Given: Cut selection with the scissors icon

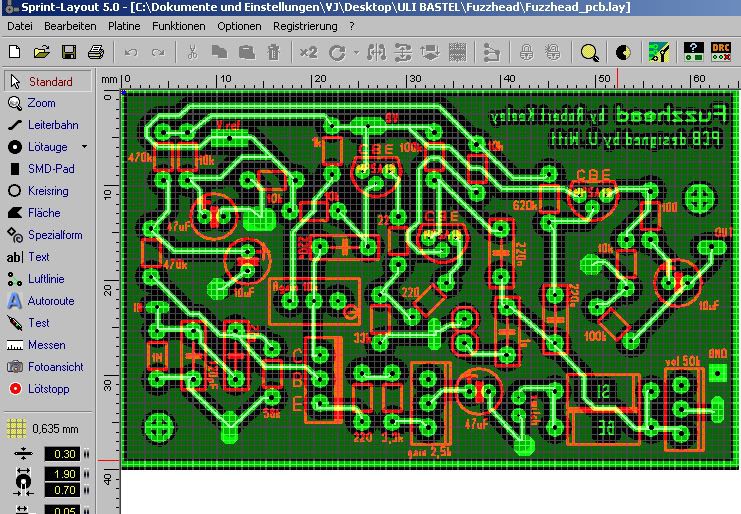Looking at the screenshot, I should point(192,52).
